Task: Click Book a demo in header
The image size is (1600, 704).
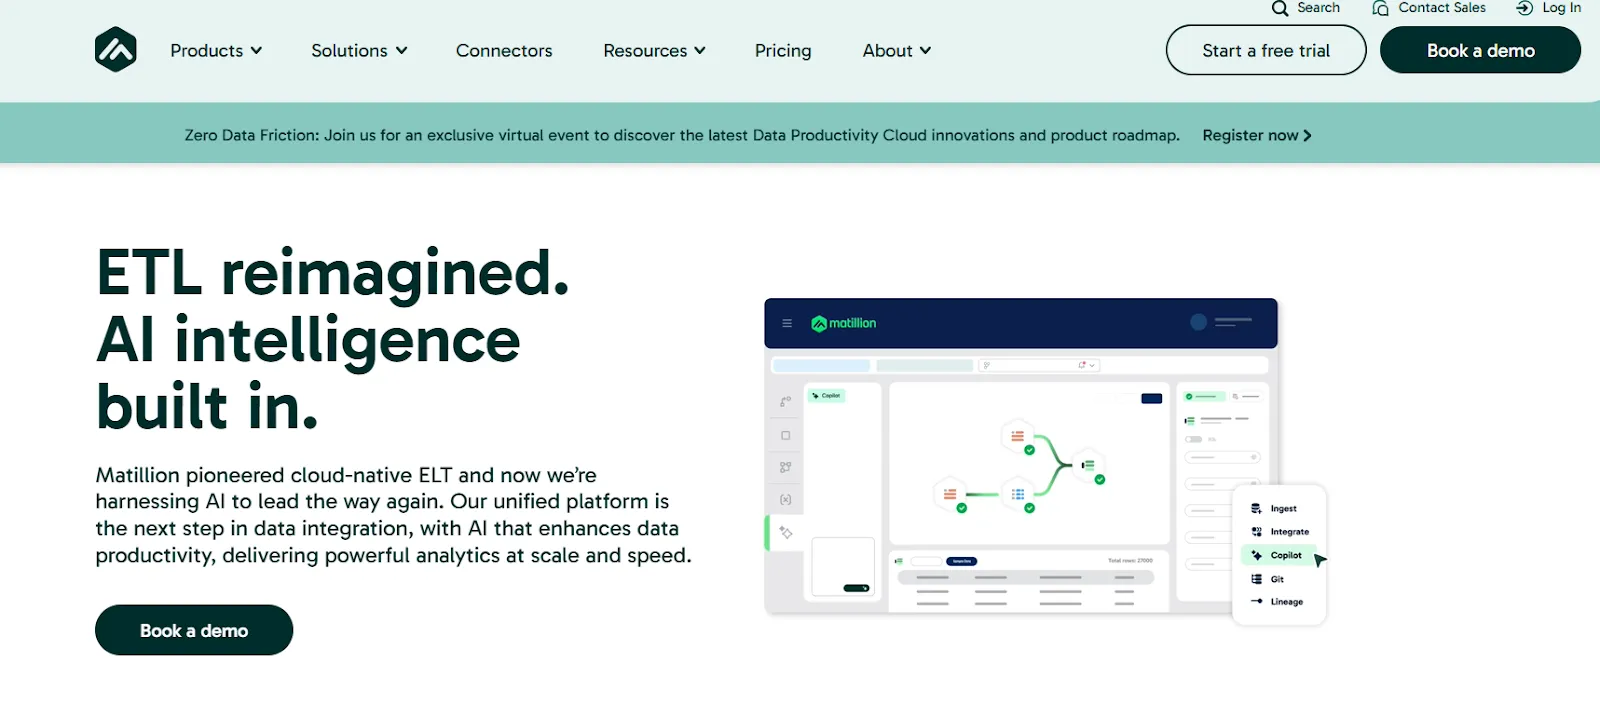Action: (x=1480, y=50)
